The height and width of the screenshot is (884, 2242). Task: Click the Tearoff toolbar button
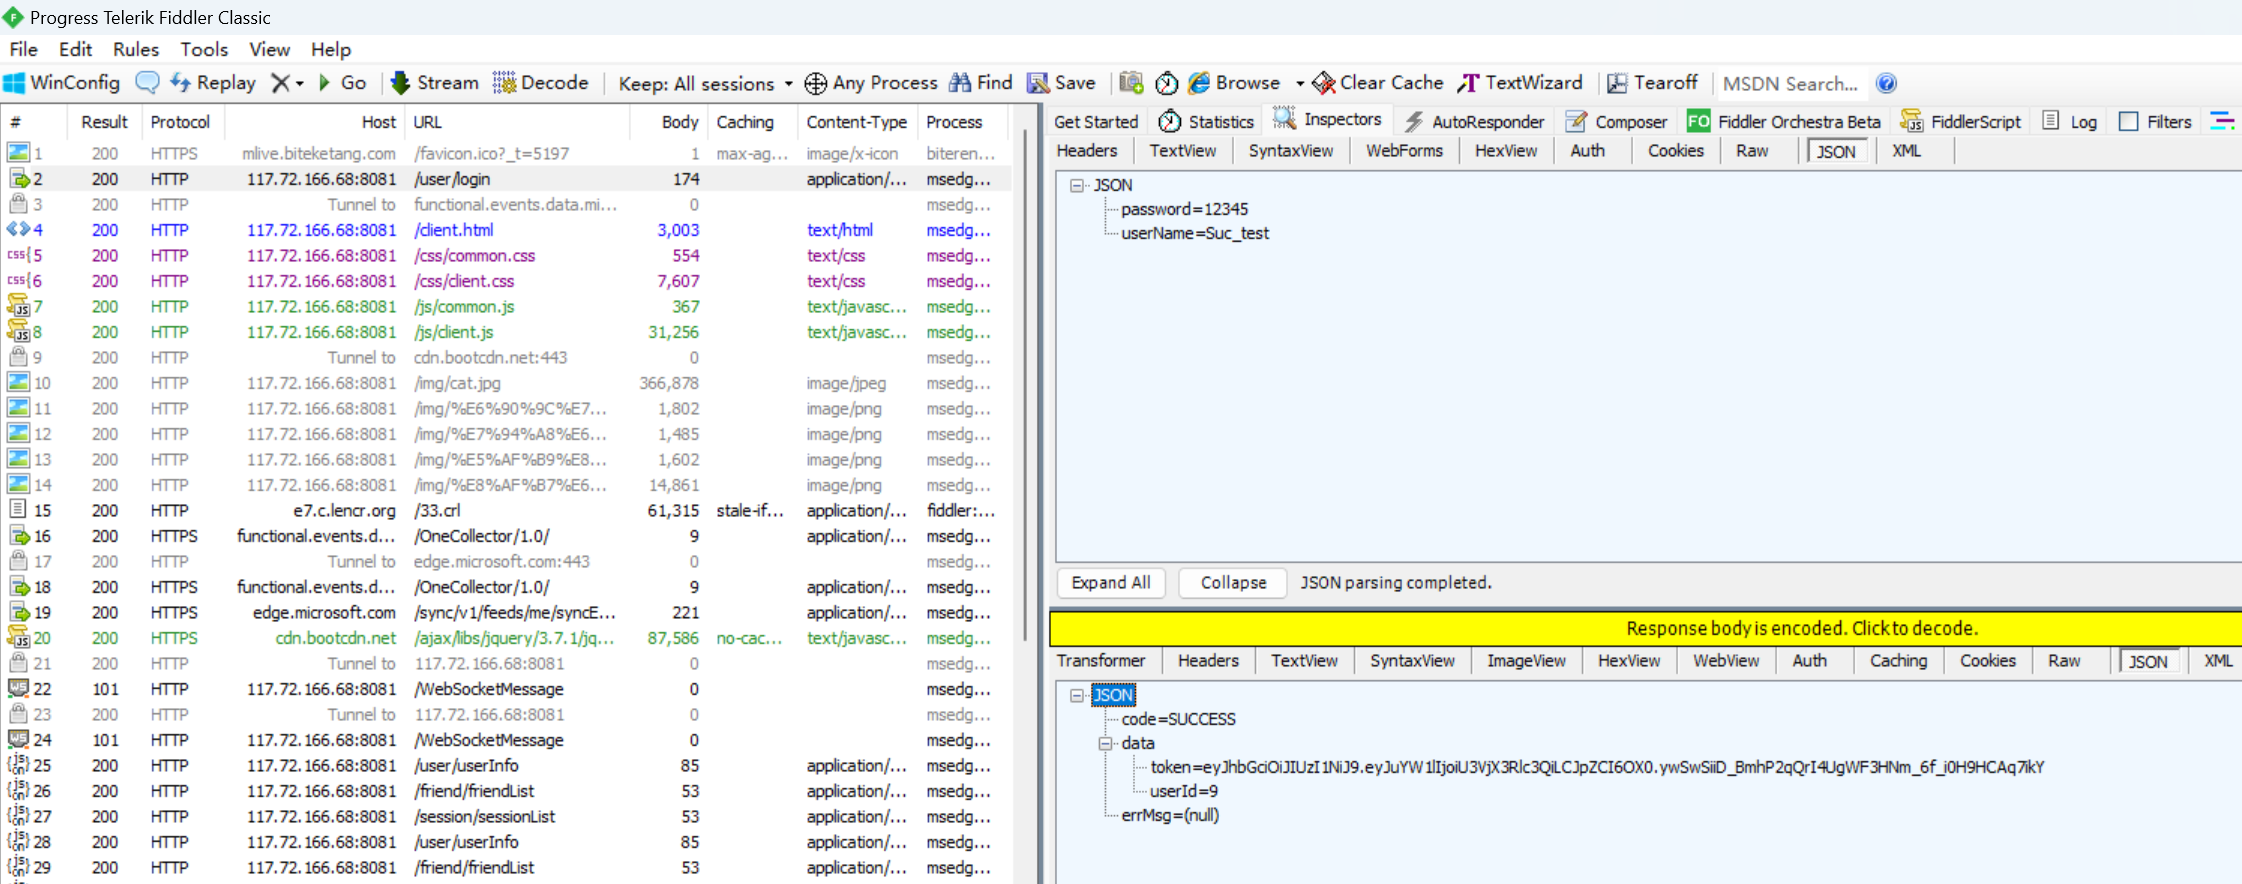click(x=1652, y=83)
